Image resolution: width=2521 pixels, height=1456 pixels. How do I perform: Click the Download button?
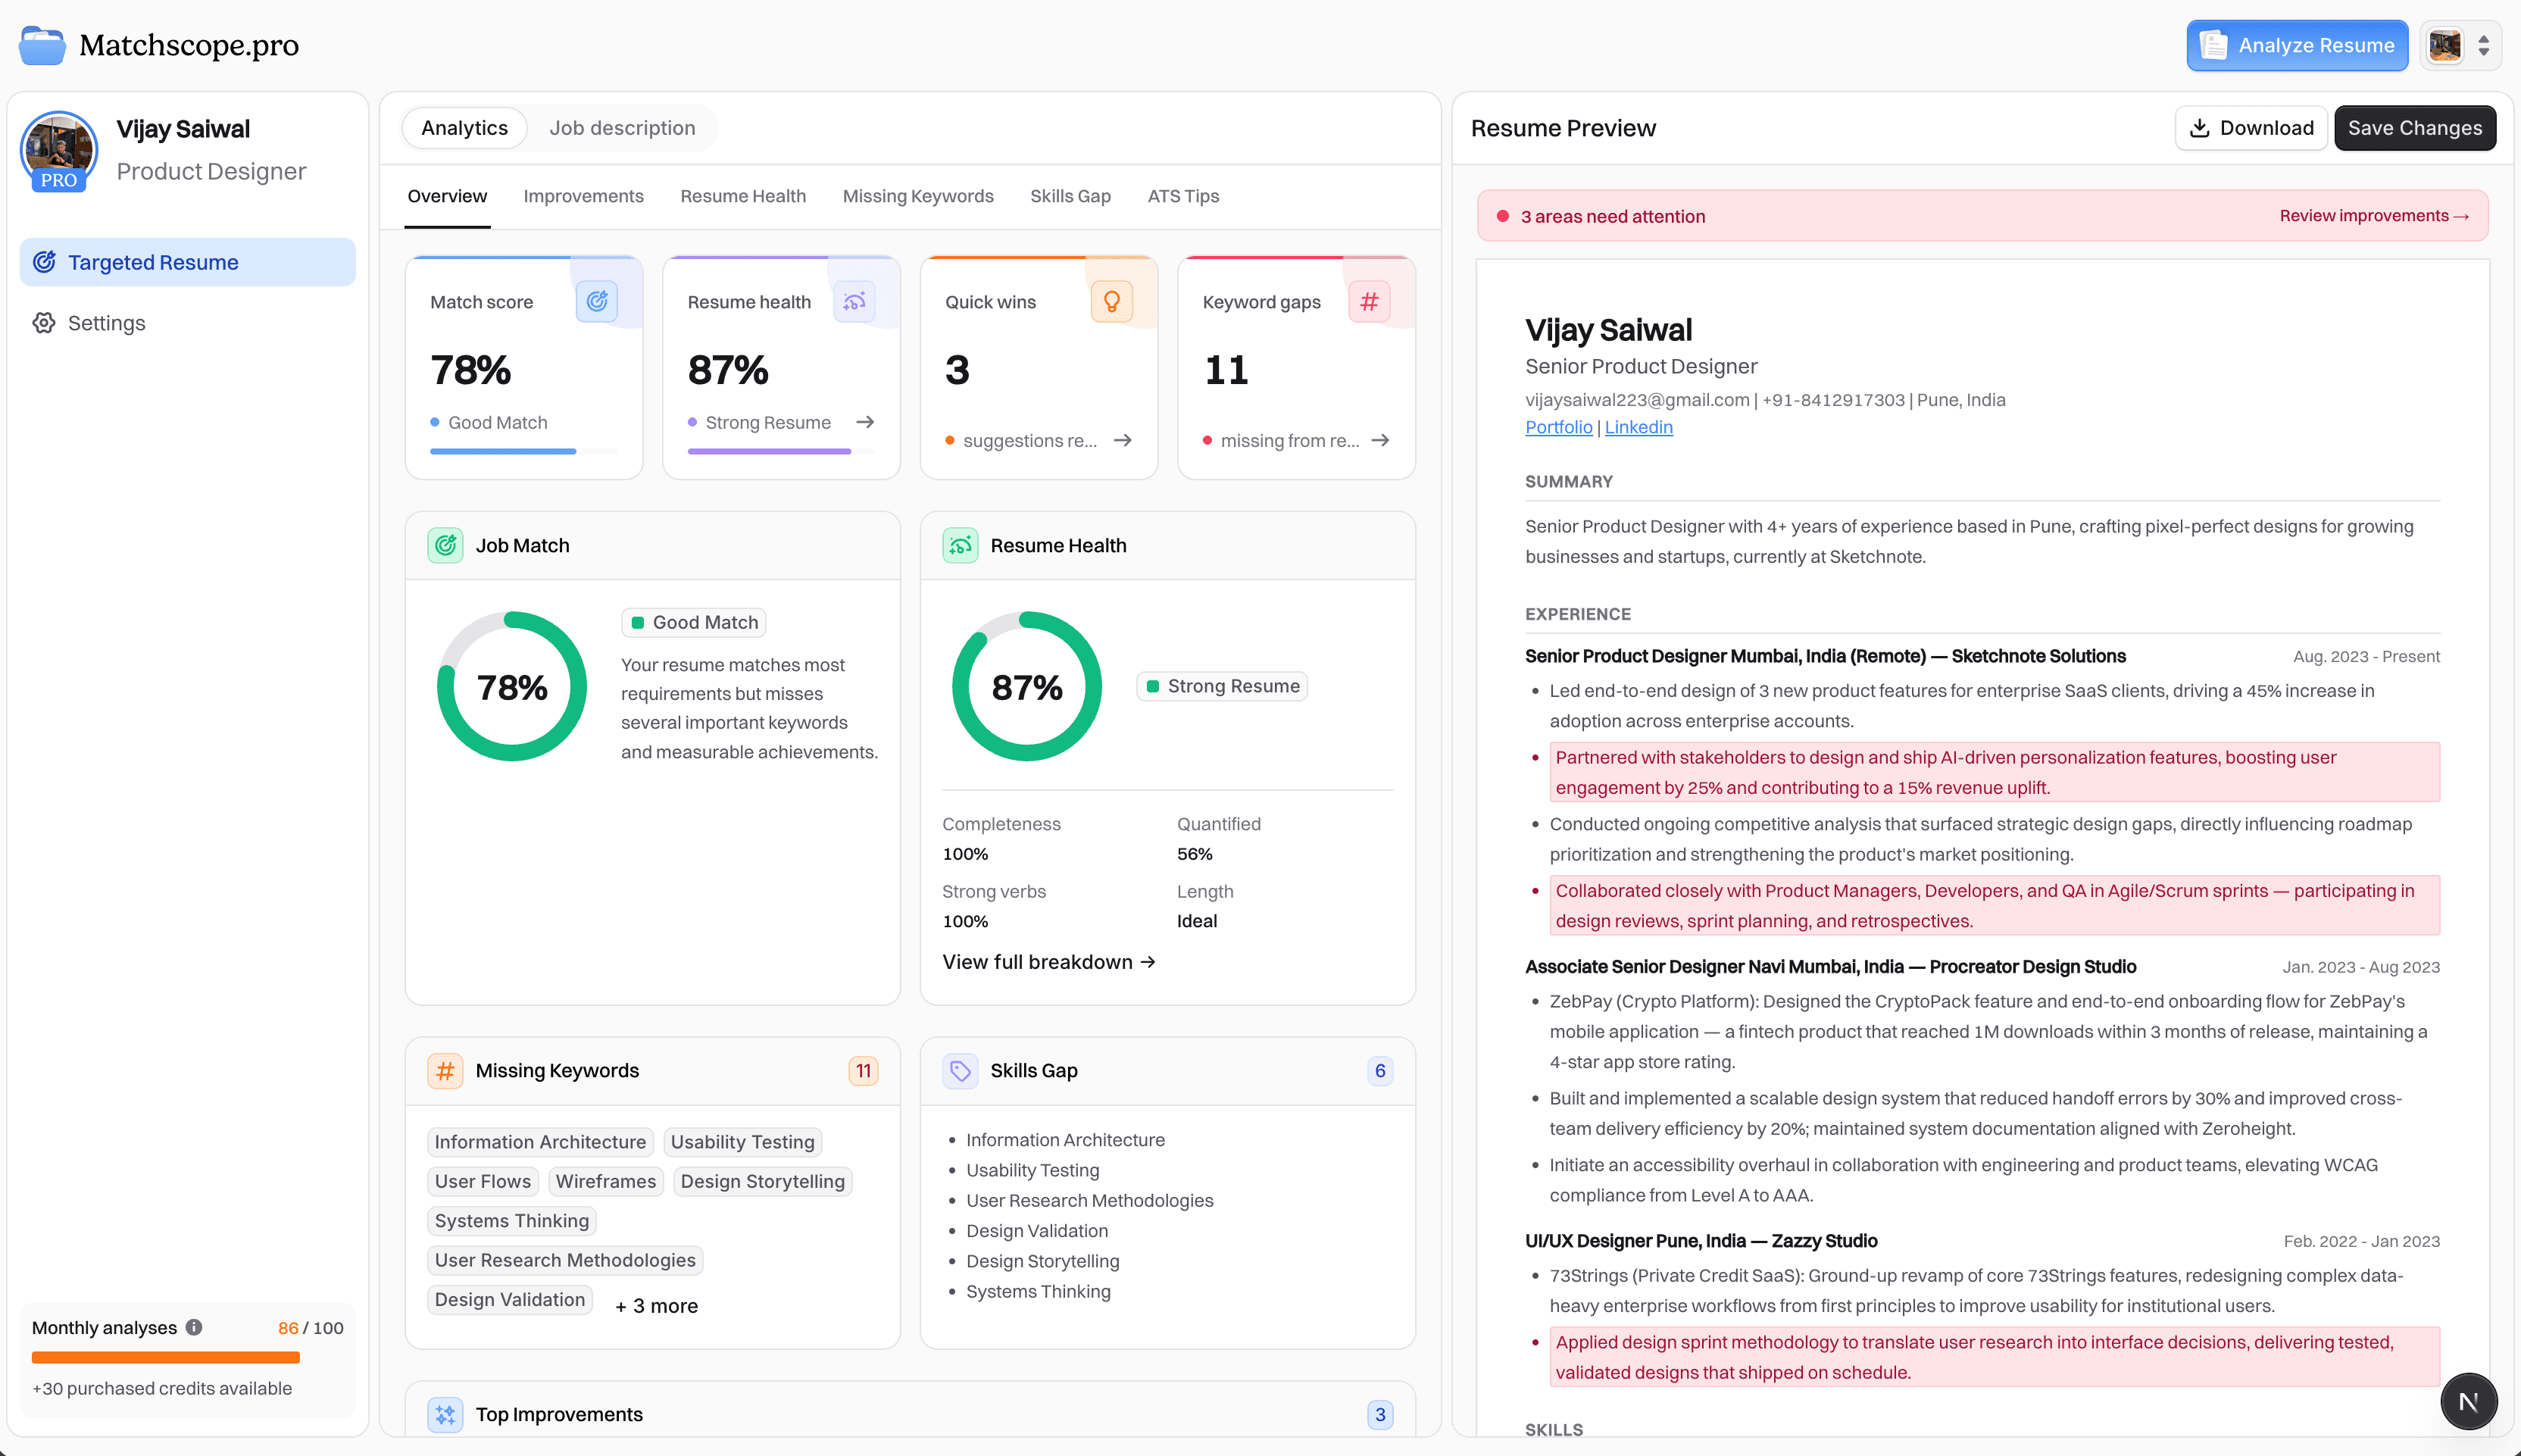(2251, 128)
